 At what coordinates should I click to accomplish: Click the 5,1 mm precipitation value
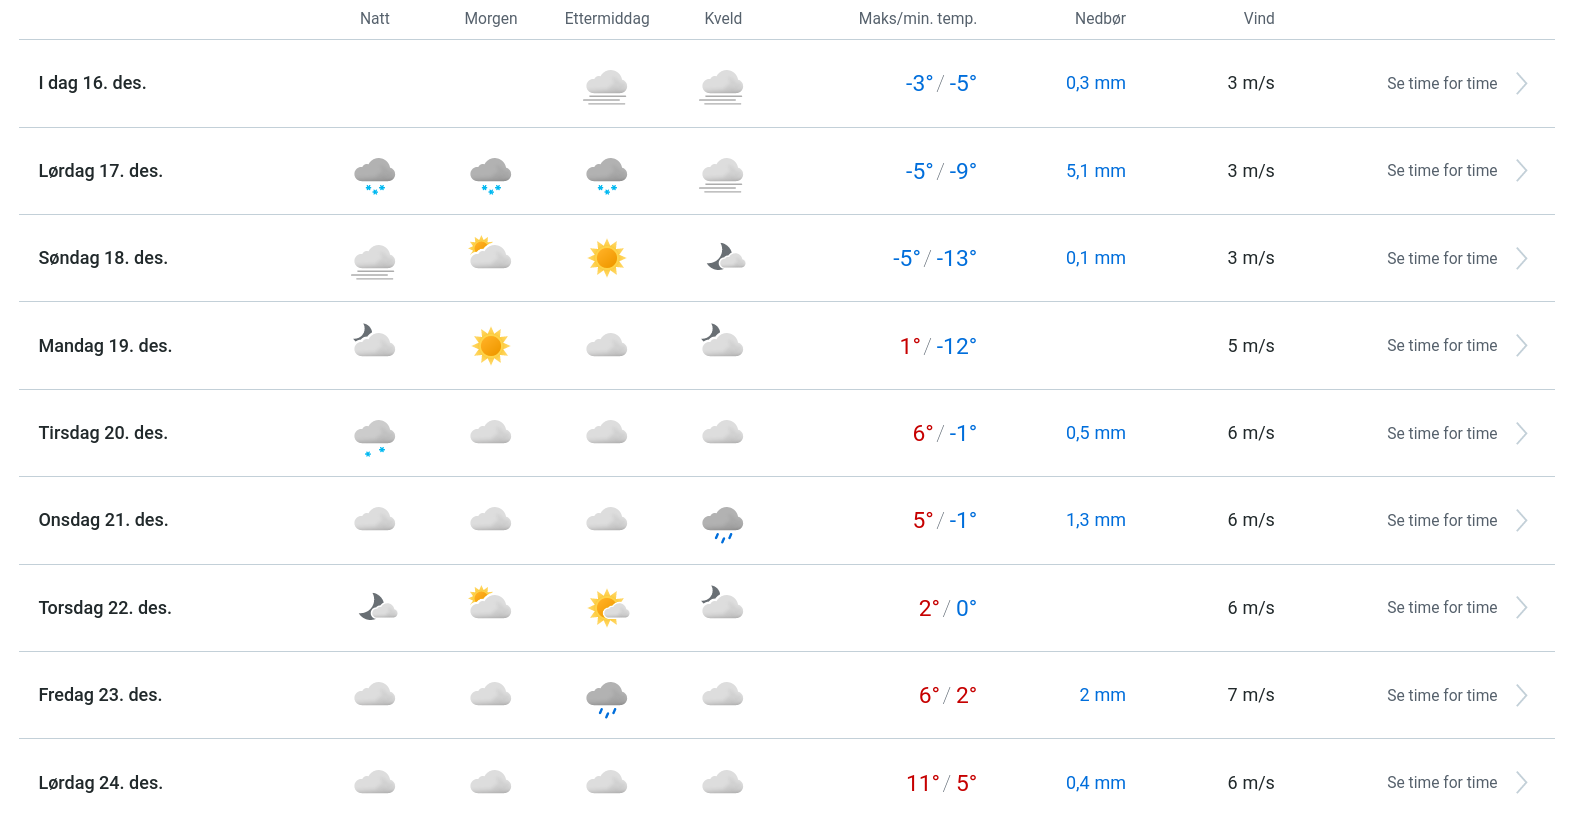[1095, 171]
